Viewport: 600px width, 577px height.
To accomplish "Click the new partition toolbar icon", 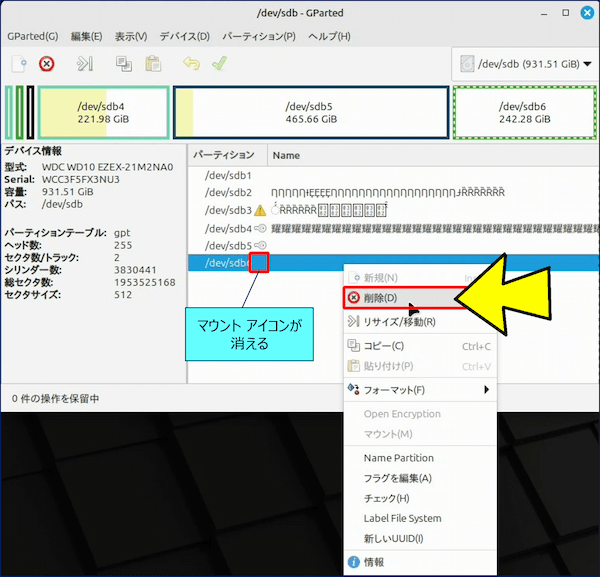I will [18, 64].
